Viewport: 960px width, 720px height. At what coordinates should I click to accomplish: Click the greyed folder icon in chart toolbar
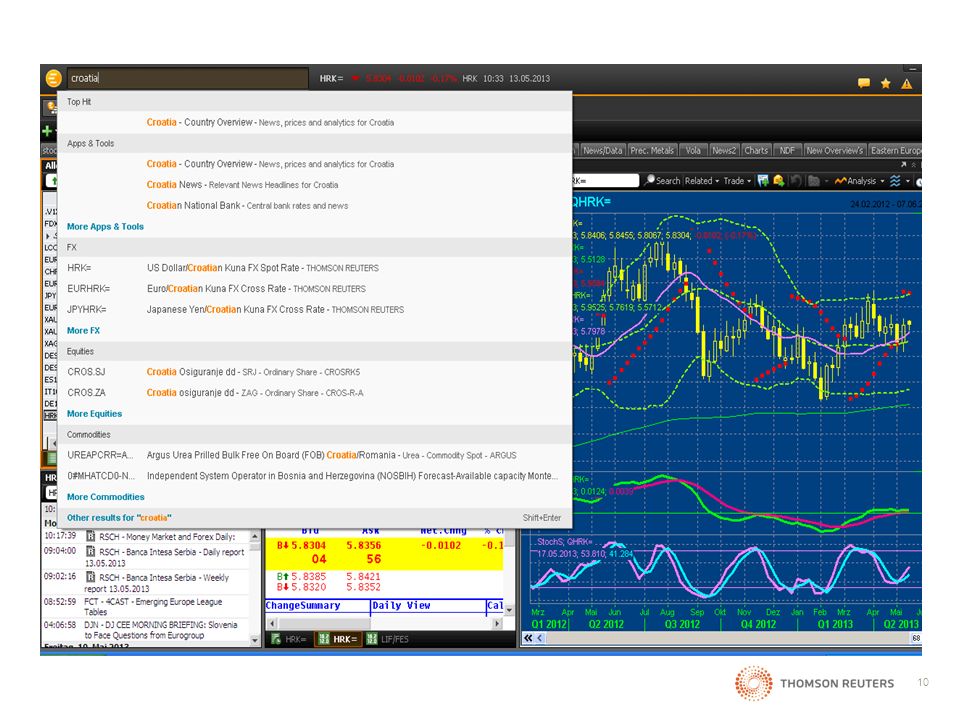[814, 181]
